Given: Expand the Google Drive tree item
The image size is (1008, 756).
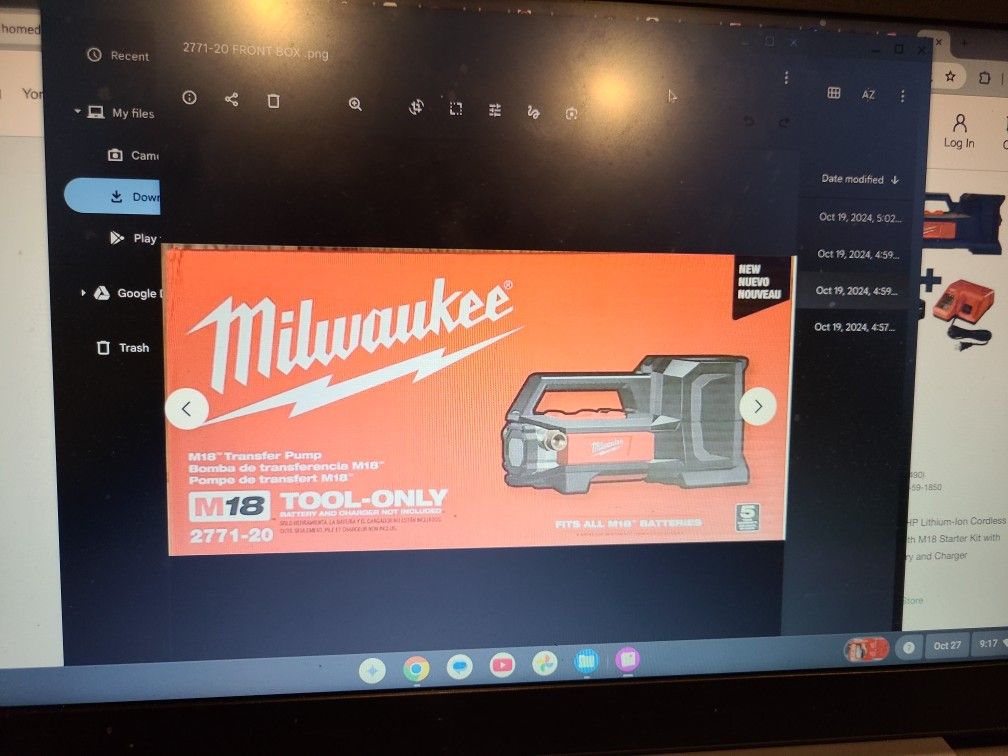Looking at the screenshot, I should [82, 293].
